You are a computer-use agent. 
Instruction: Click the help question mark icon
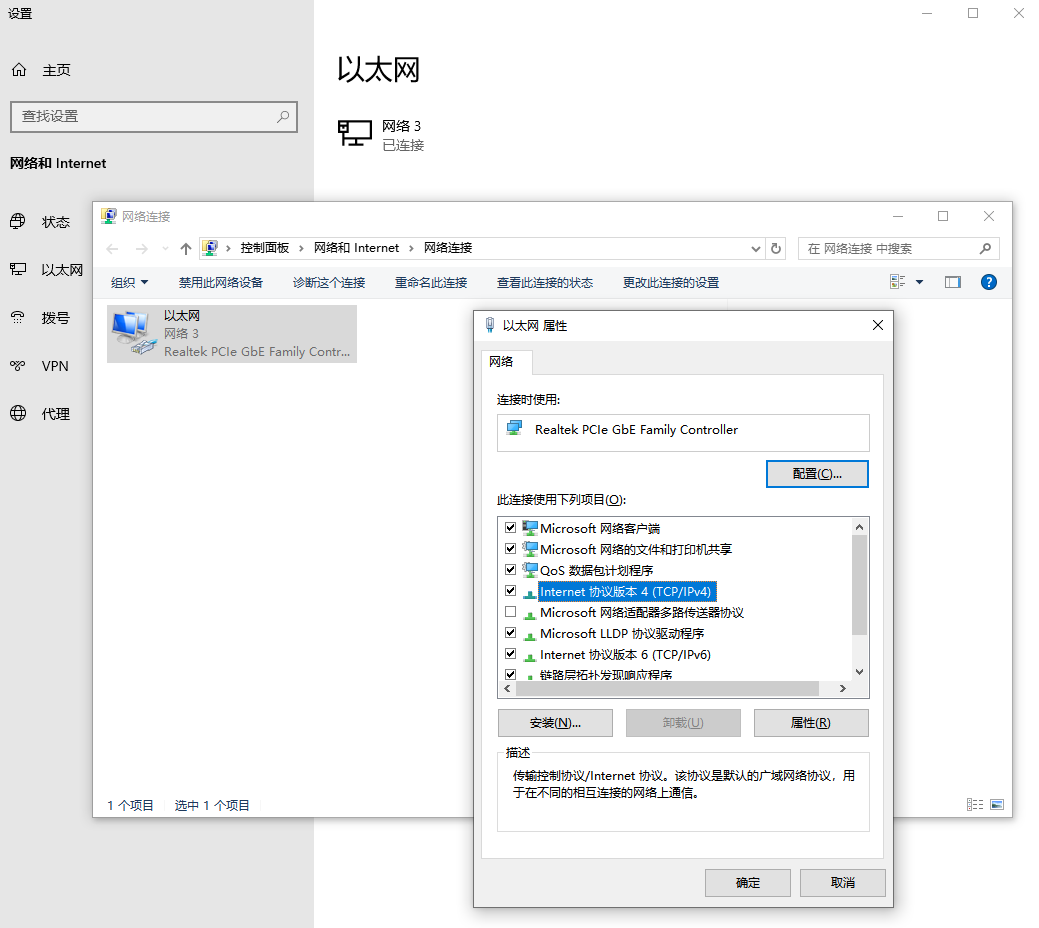pyautogui.click(x=988, y=282)
